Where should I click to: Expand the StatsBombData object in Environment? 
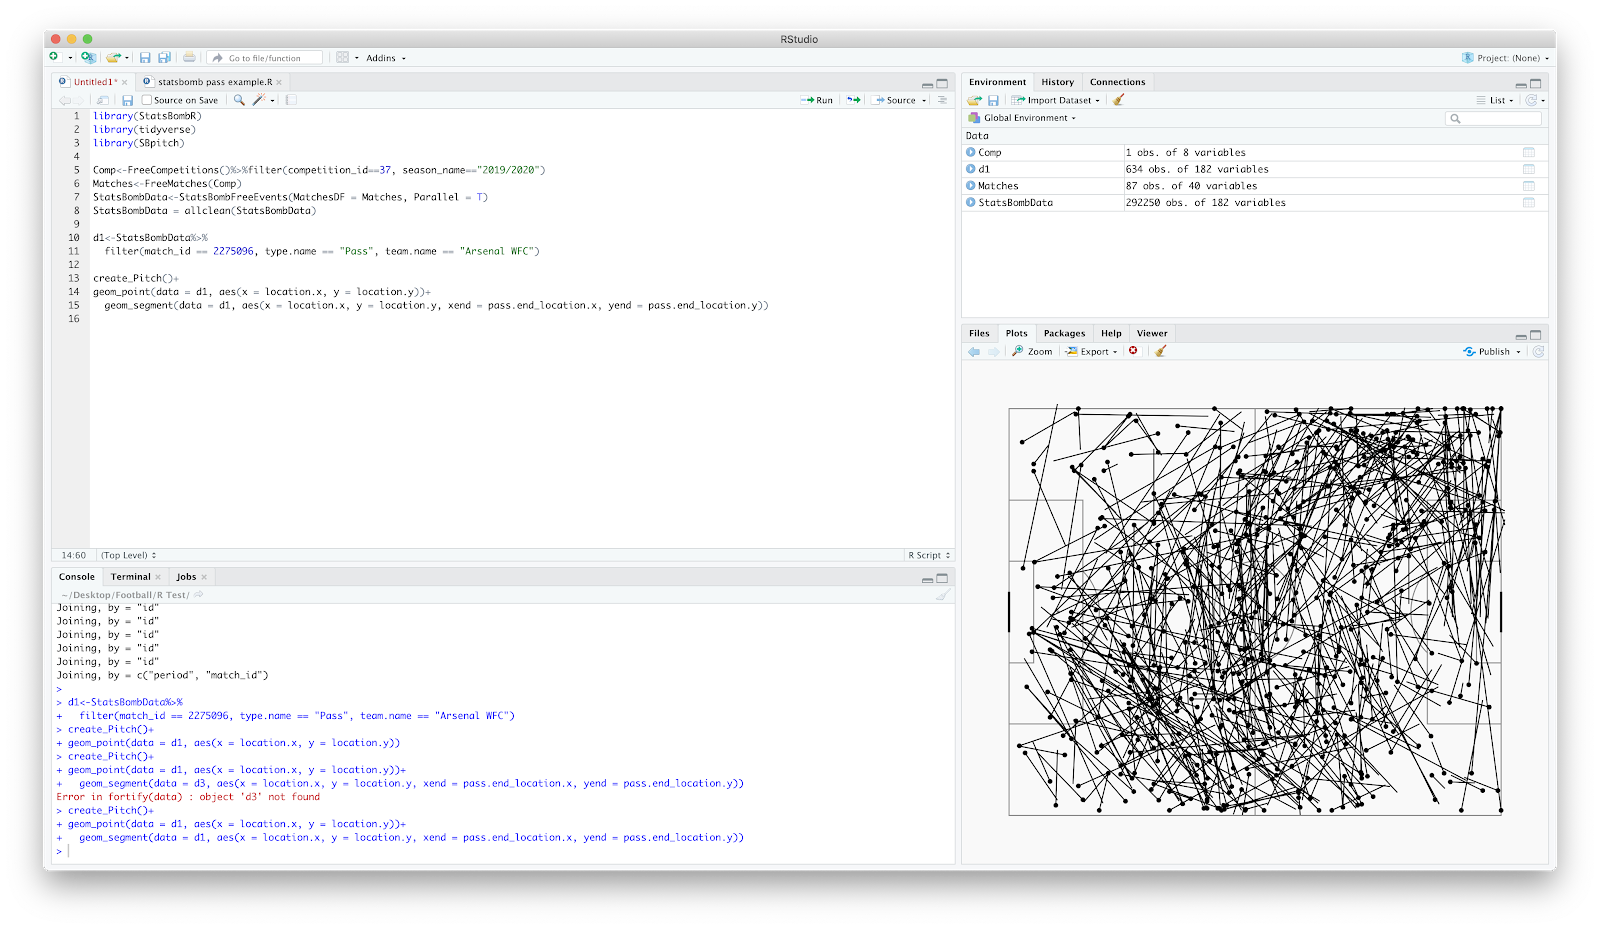point(970,202)
